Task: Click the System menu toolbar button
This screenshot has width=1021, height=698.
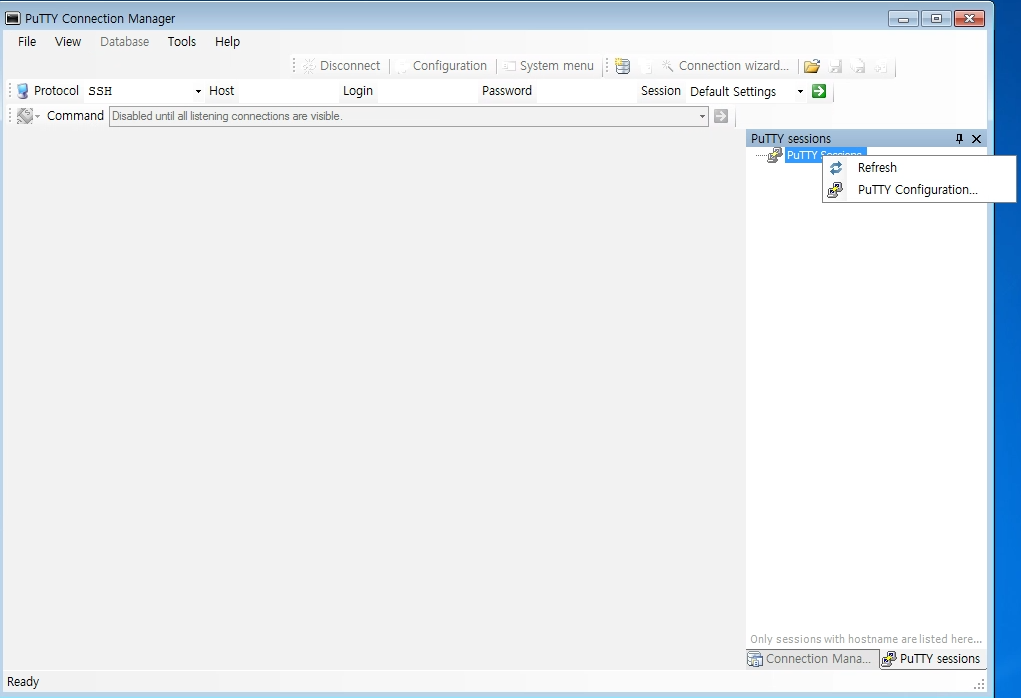Action: tap(549, 66)
